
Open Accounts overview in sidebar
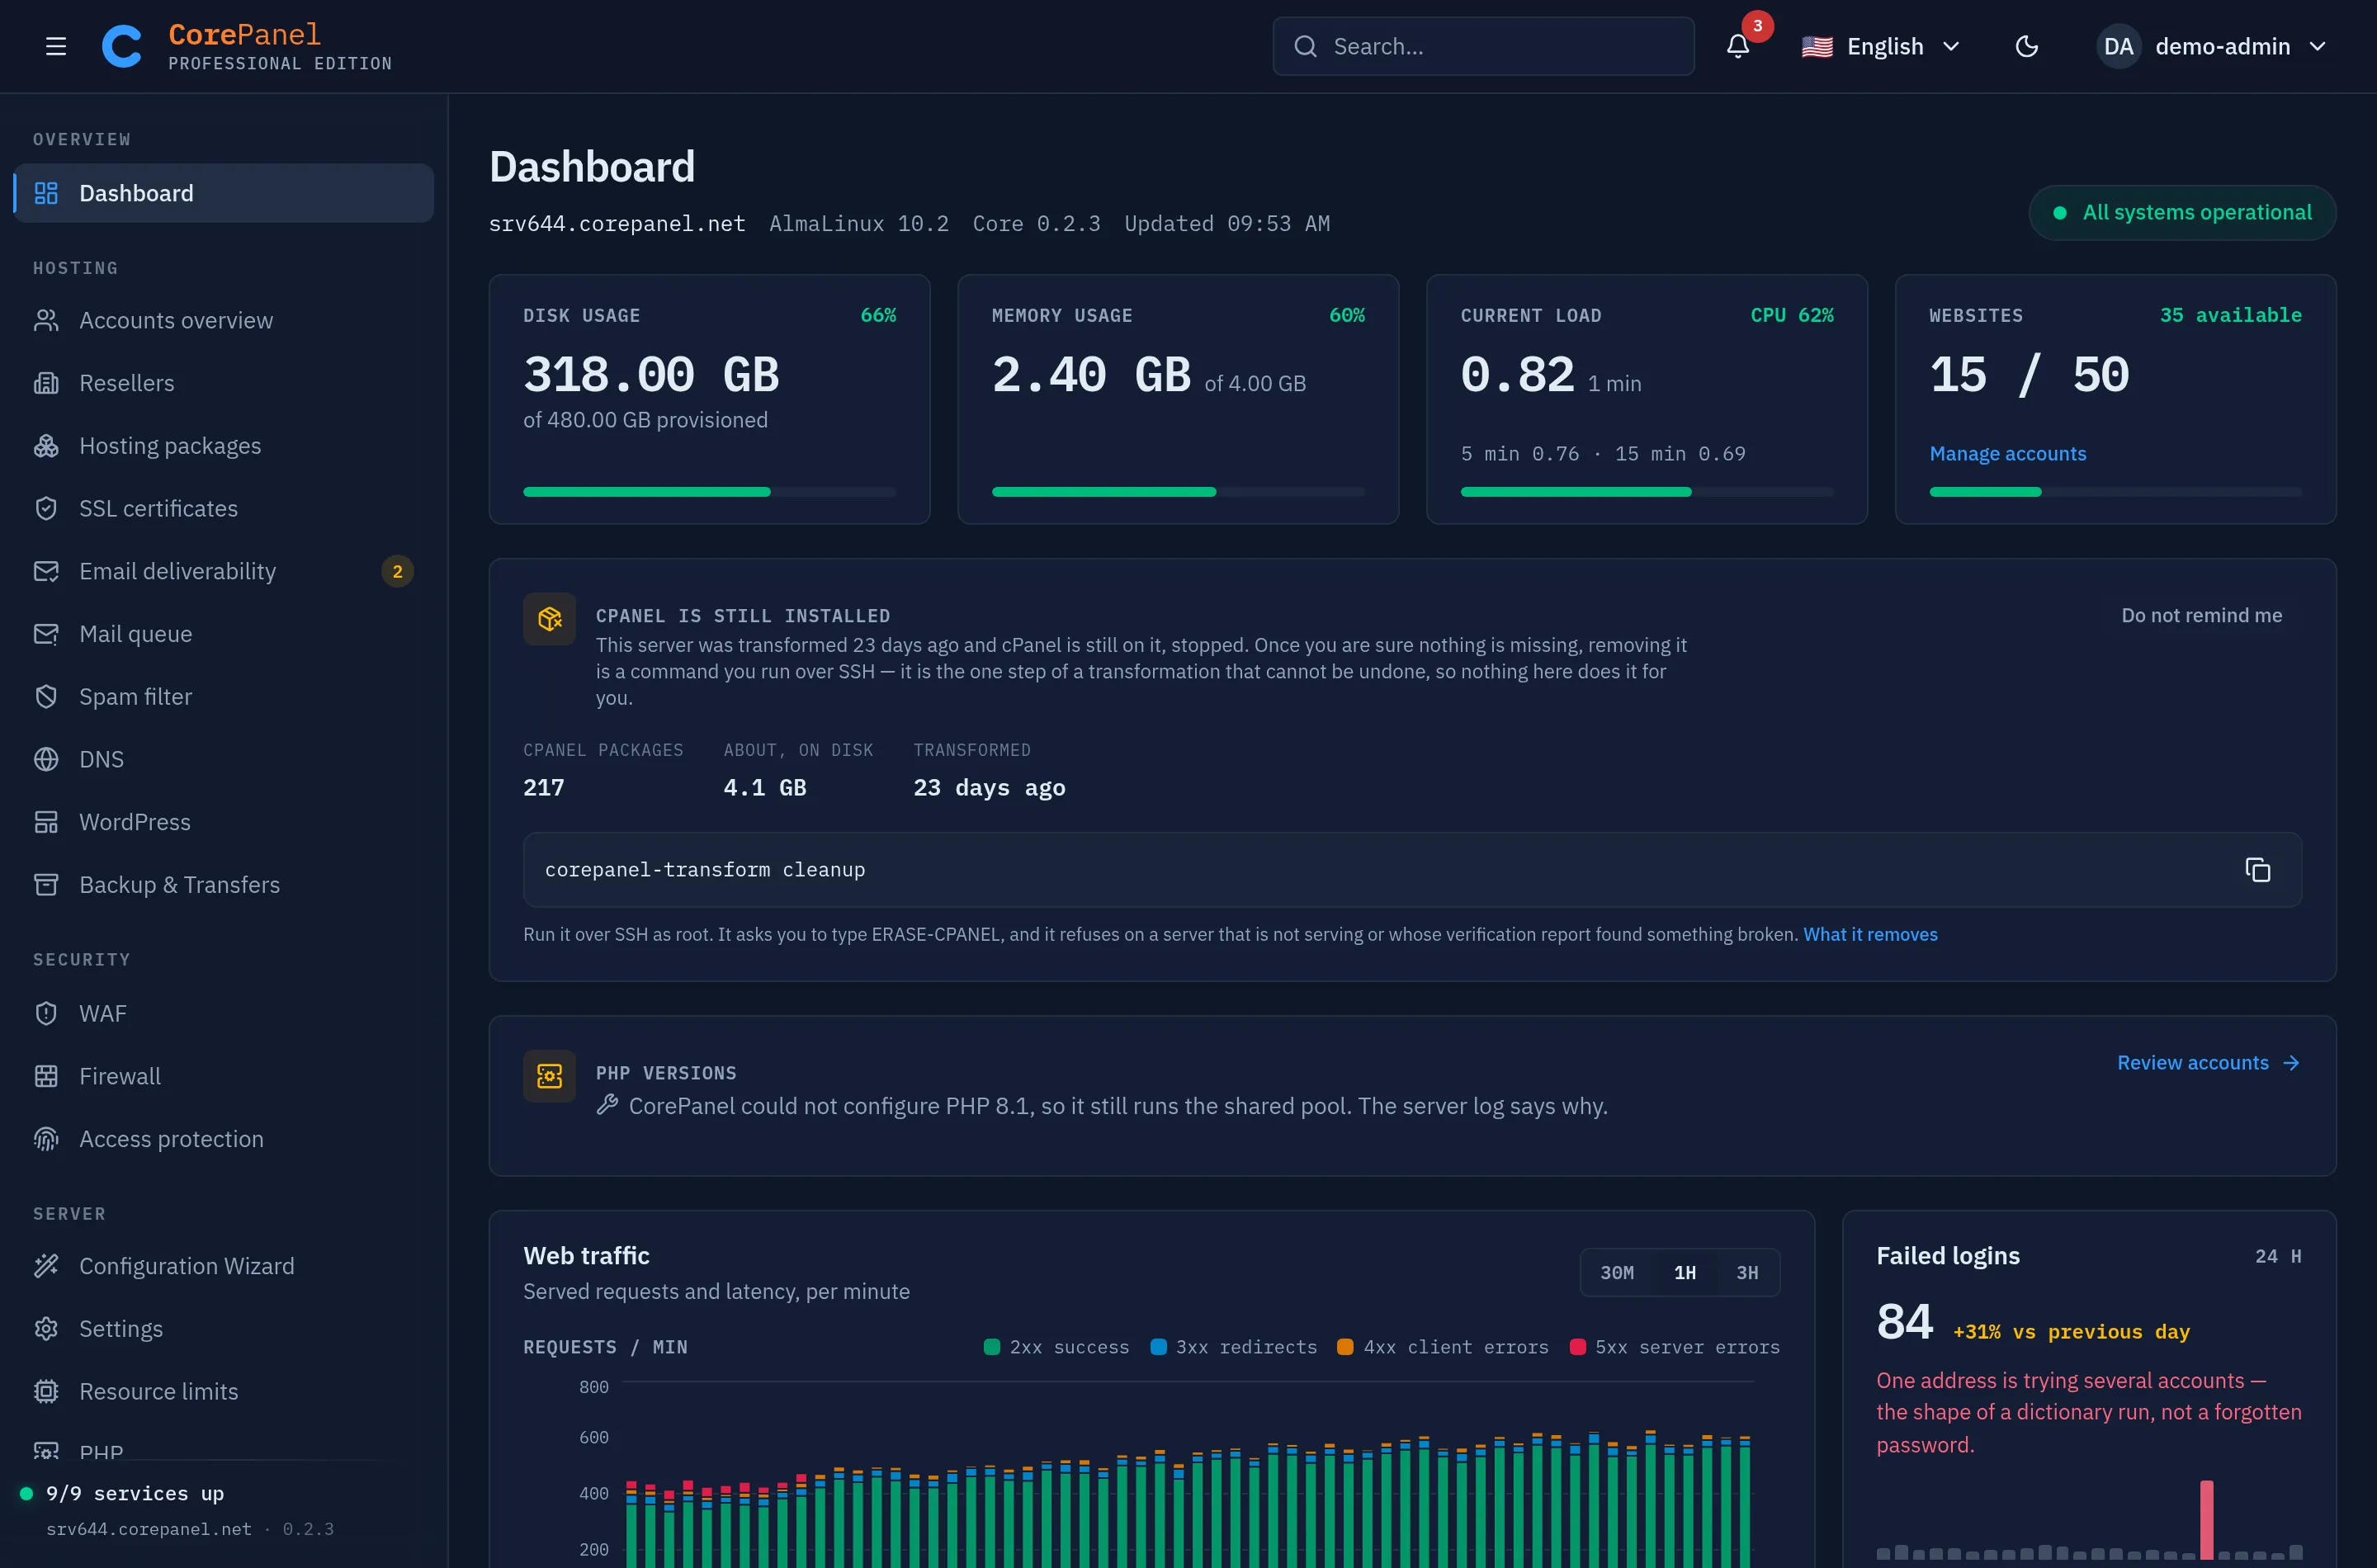[x=223, y=320]
